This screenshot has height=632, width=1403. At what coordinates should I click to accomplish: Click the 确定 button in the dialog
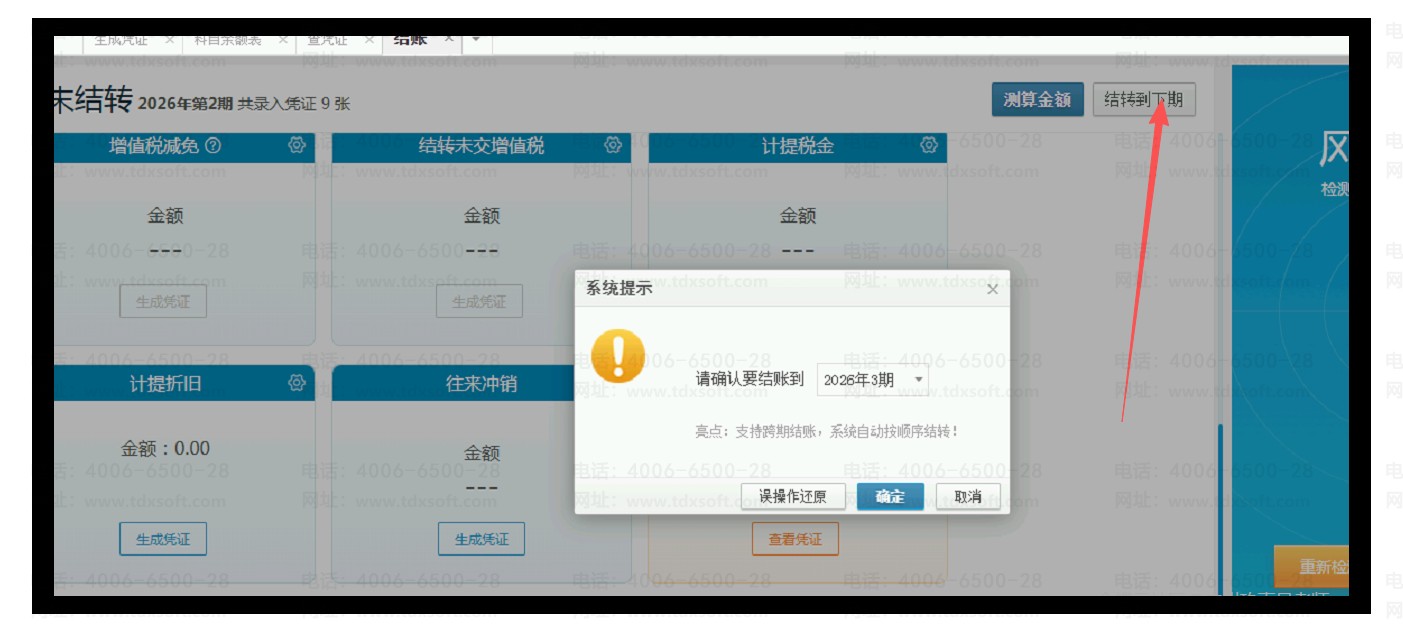(889, 496)
